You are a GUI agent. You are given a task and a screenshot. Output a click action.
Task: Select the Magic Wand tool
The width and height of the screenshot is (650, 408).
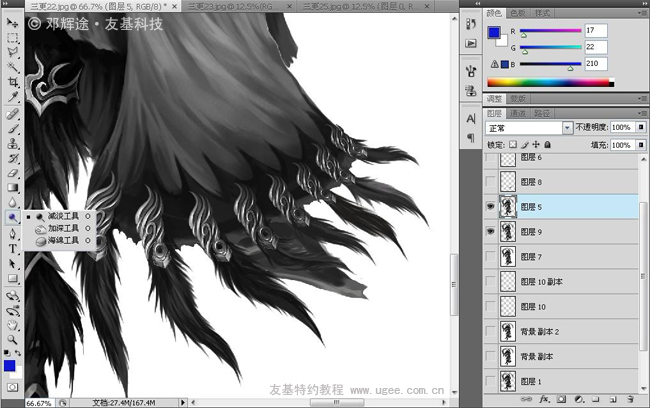click(x=12, y=67)
